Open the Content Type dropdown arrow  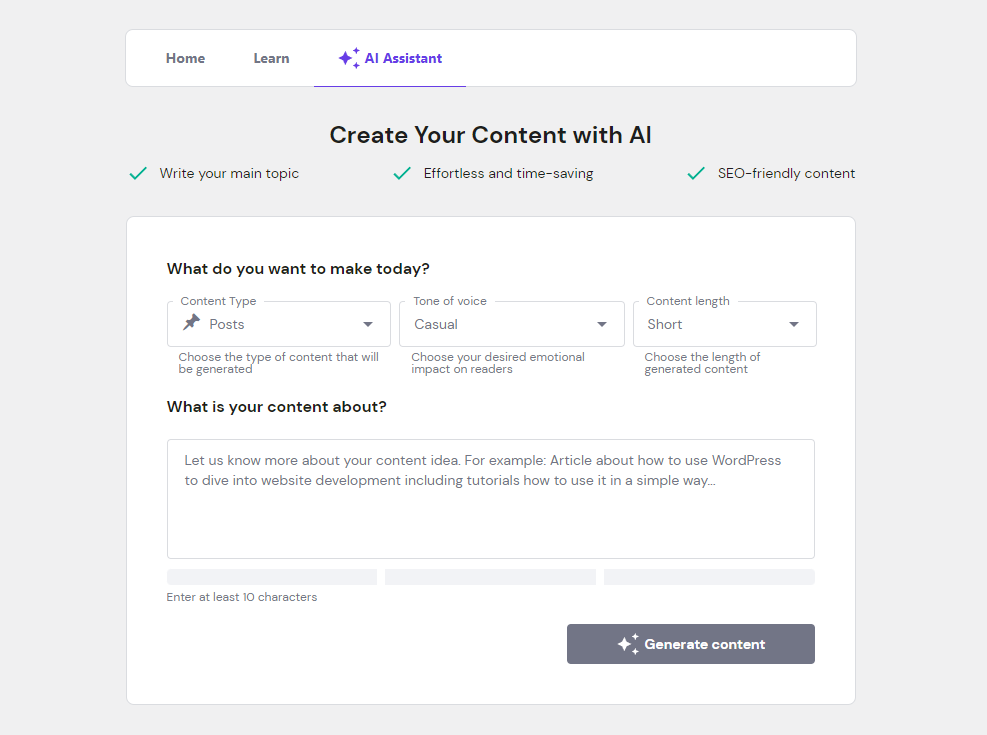(367, 324)
